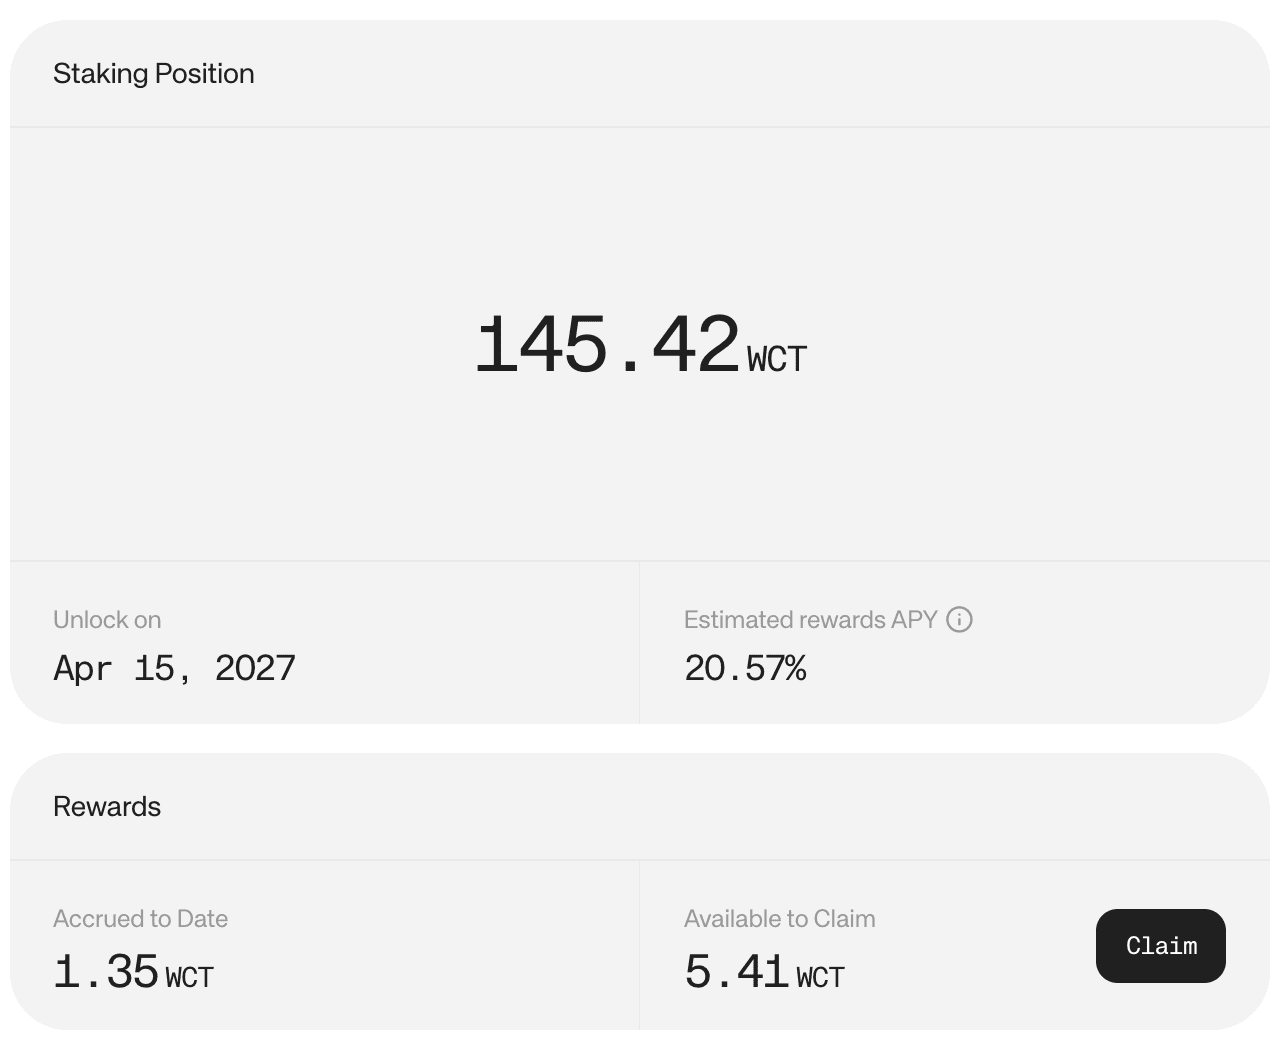Select the 145.42 WCT staked amount

[640, 345]
